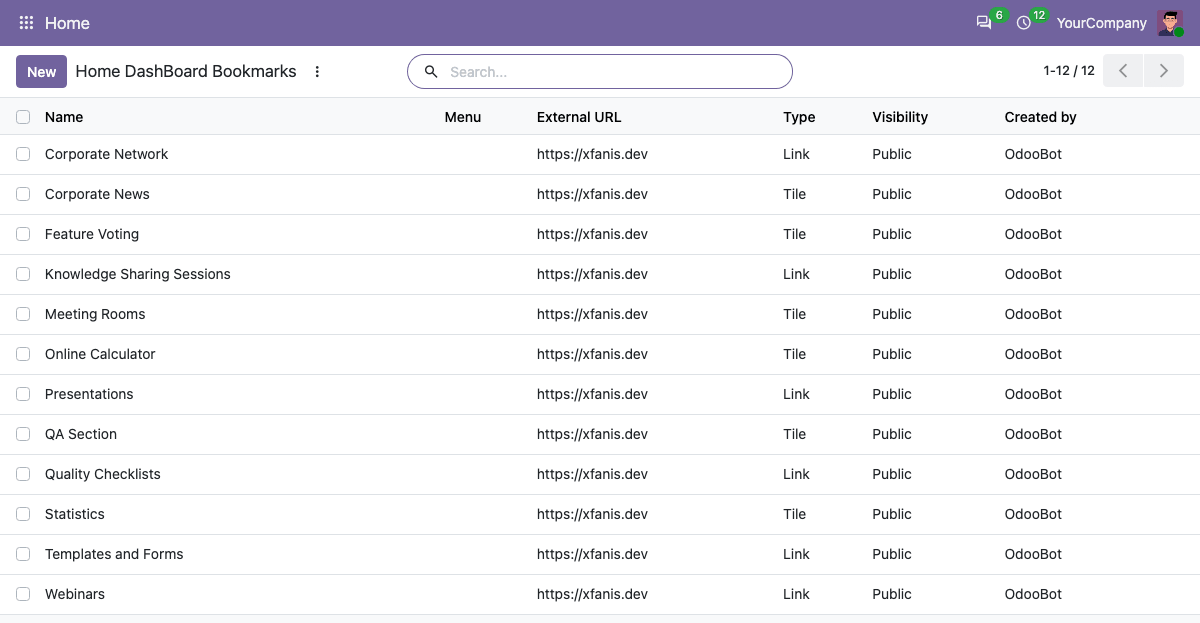Image resolution: width=1200 pixels, height=623 pixels.
Task: Click the Home DashBoard Bookmarks title
Action: 186,72
